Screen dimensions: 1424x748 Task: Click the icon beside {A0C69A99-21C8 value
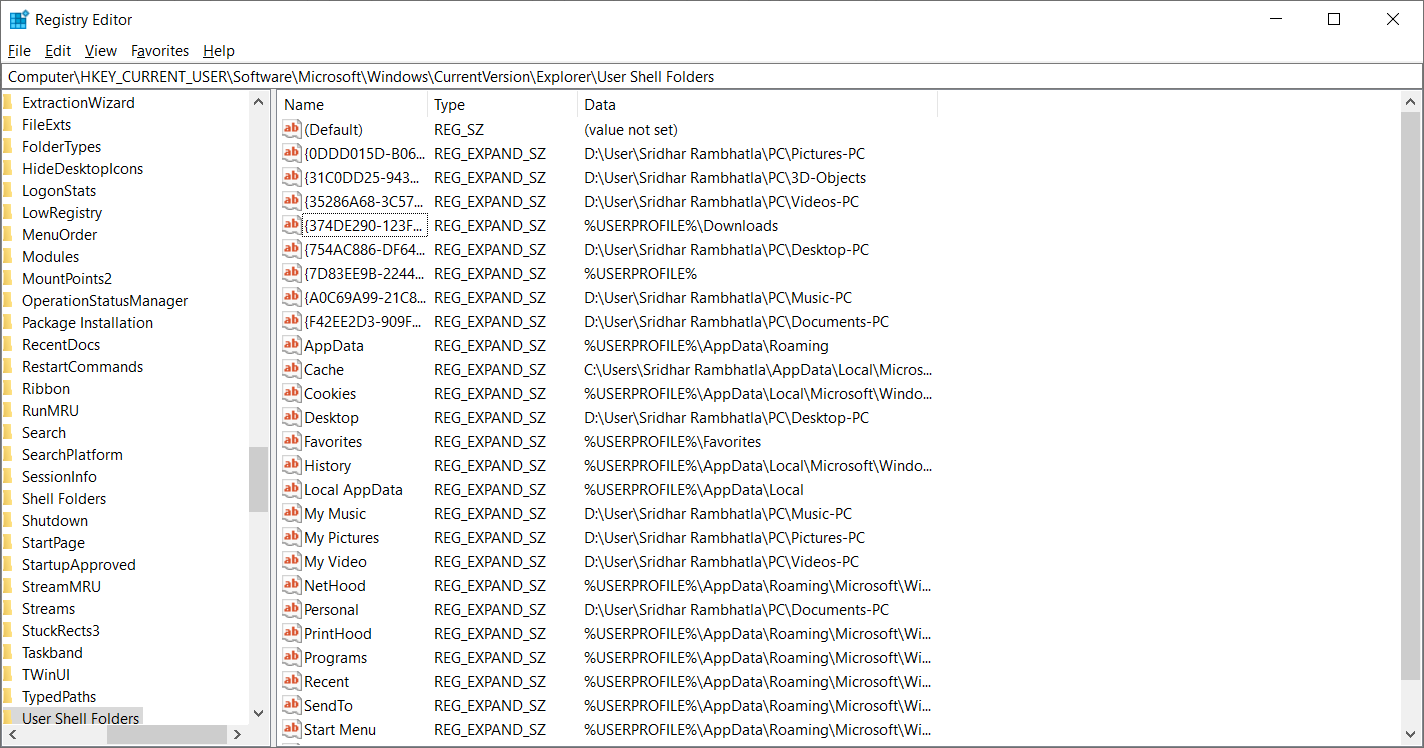click(291, 297)
